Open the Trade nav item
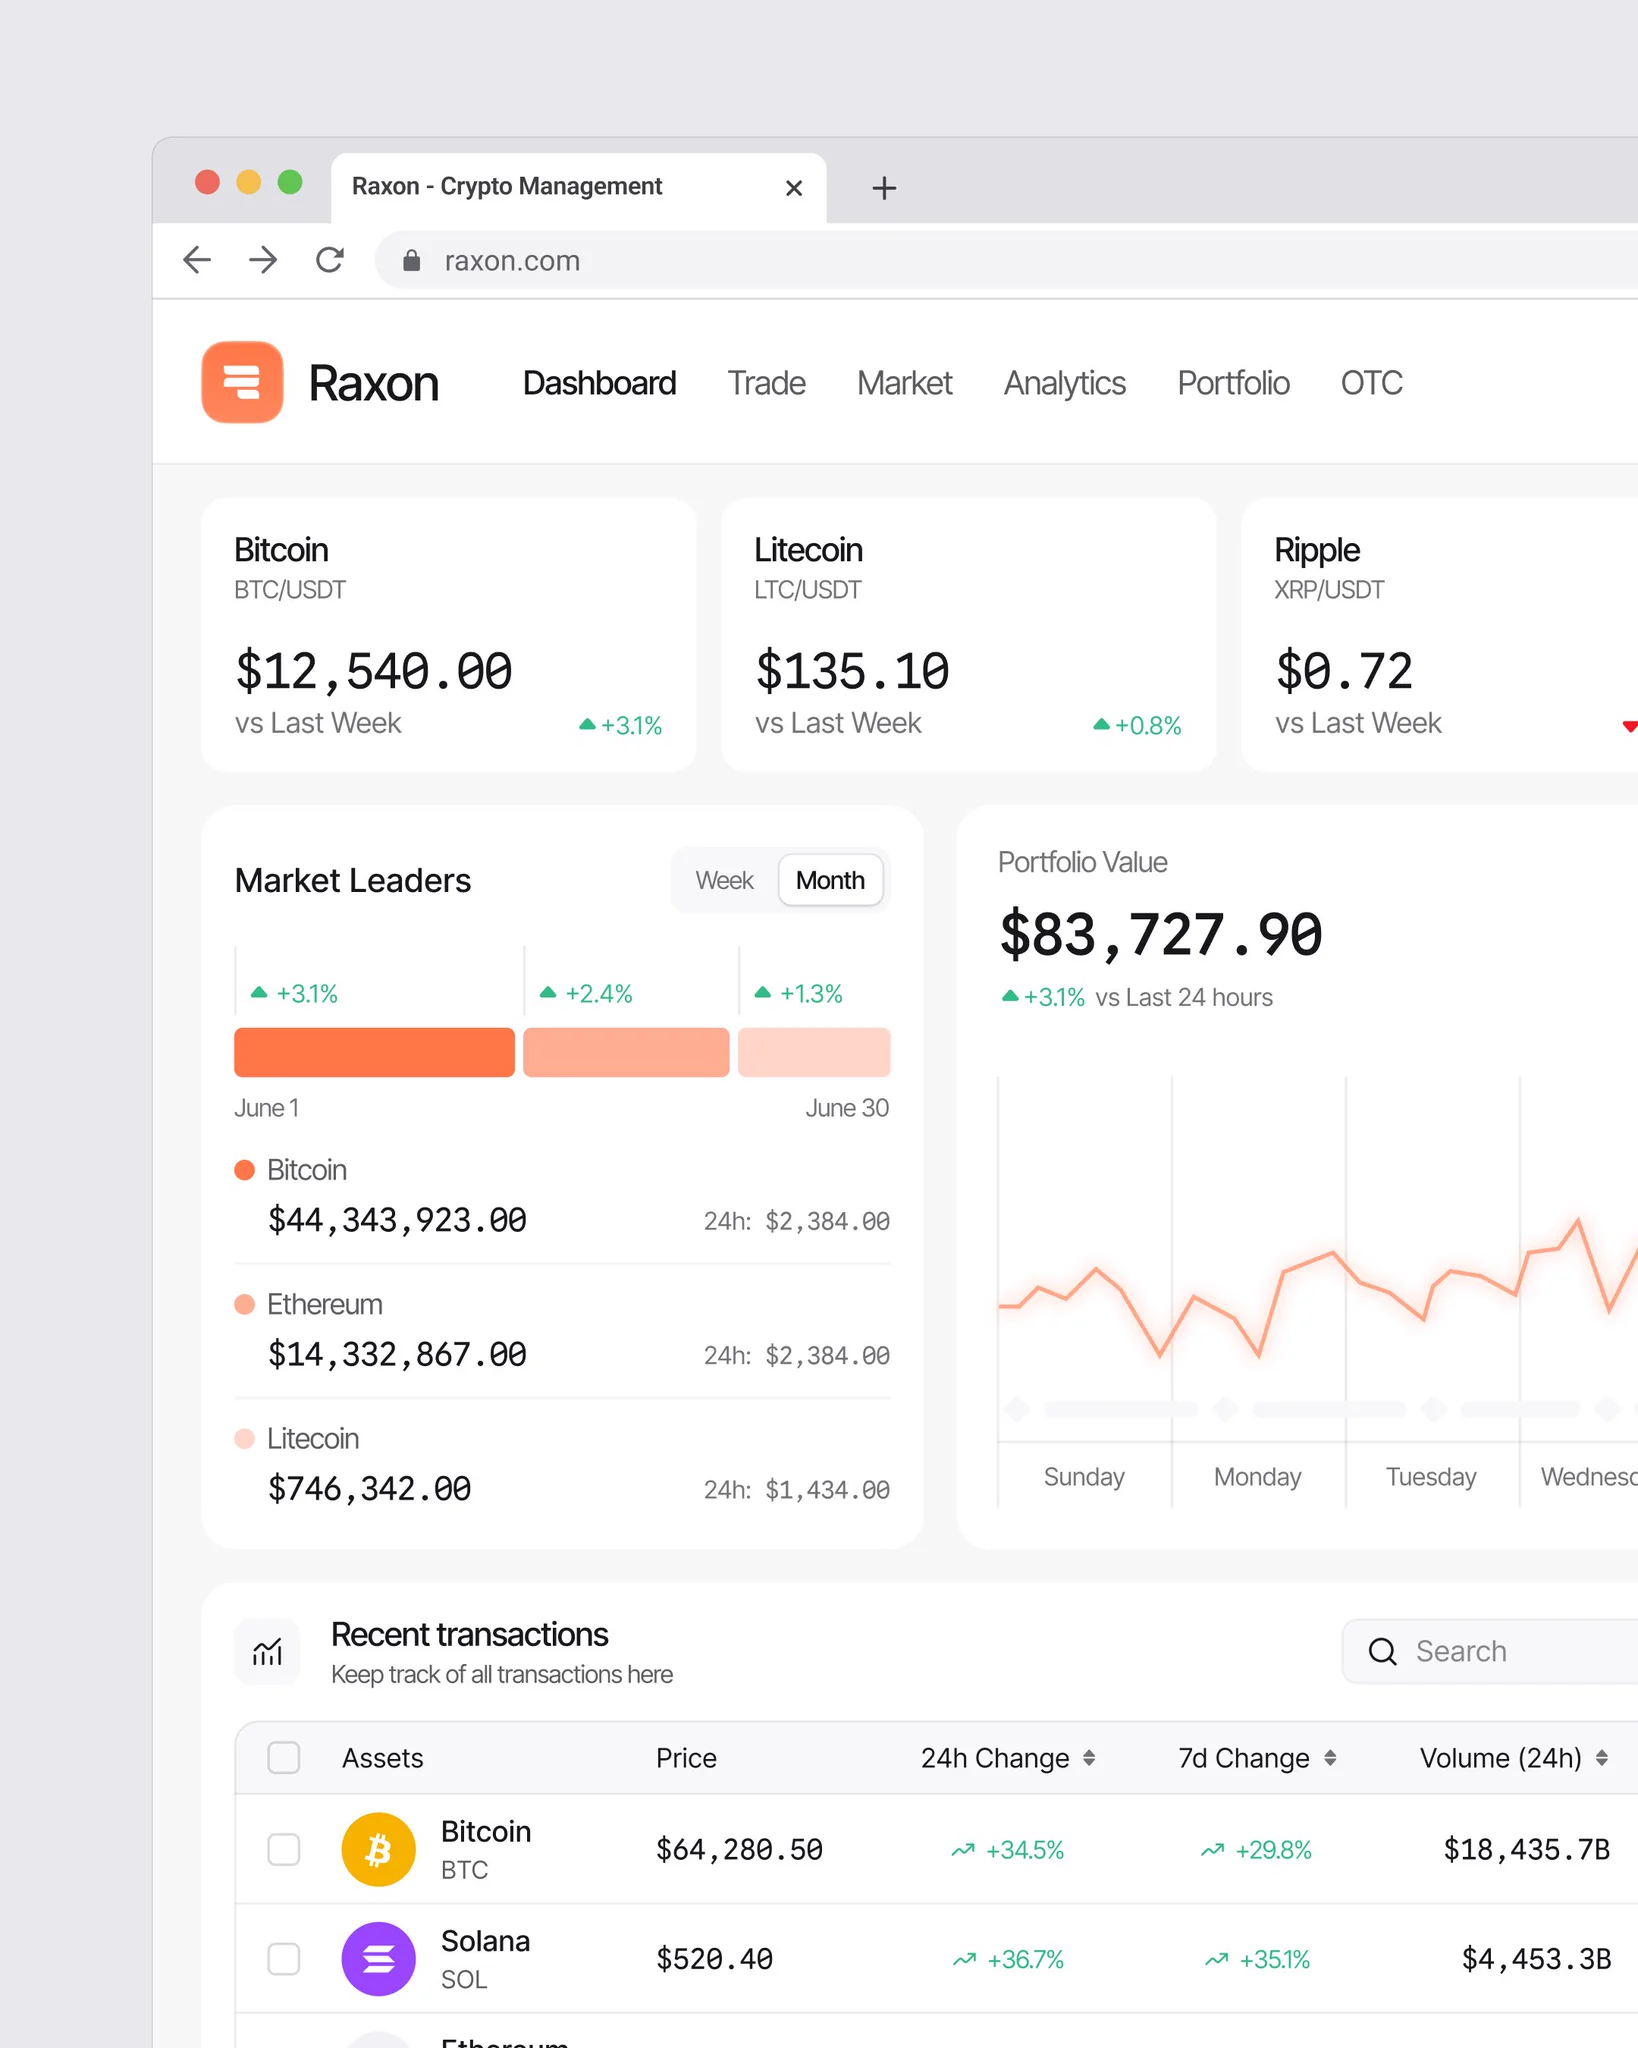Image resolution: width=1638 pixels, height=2048 pixels. pos(766,383)
